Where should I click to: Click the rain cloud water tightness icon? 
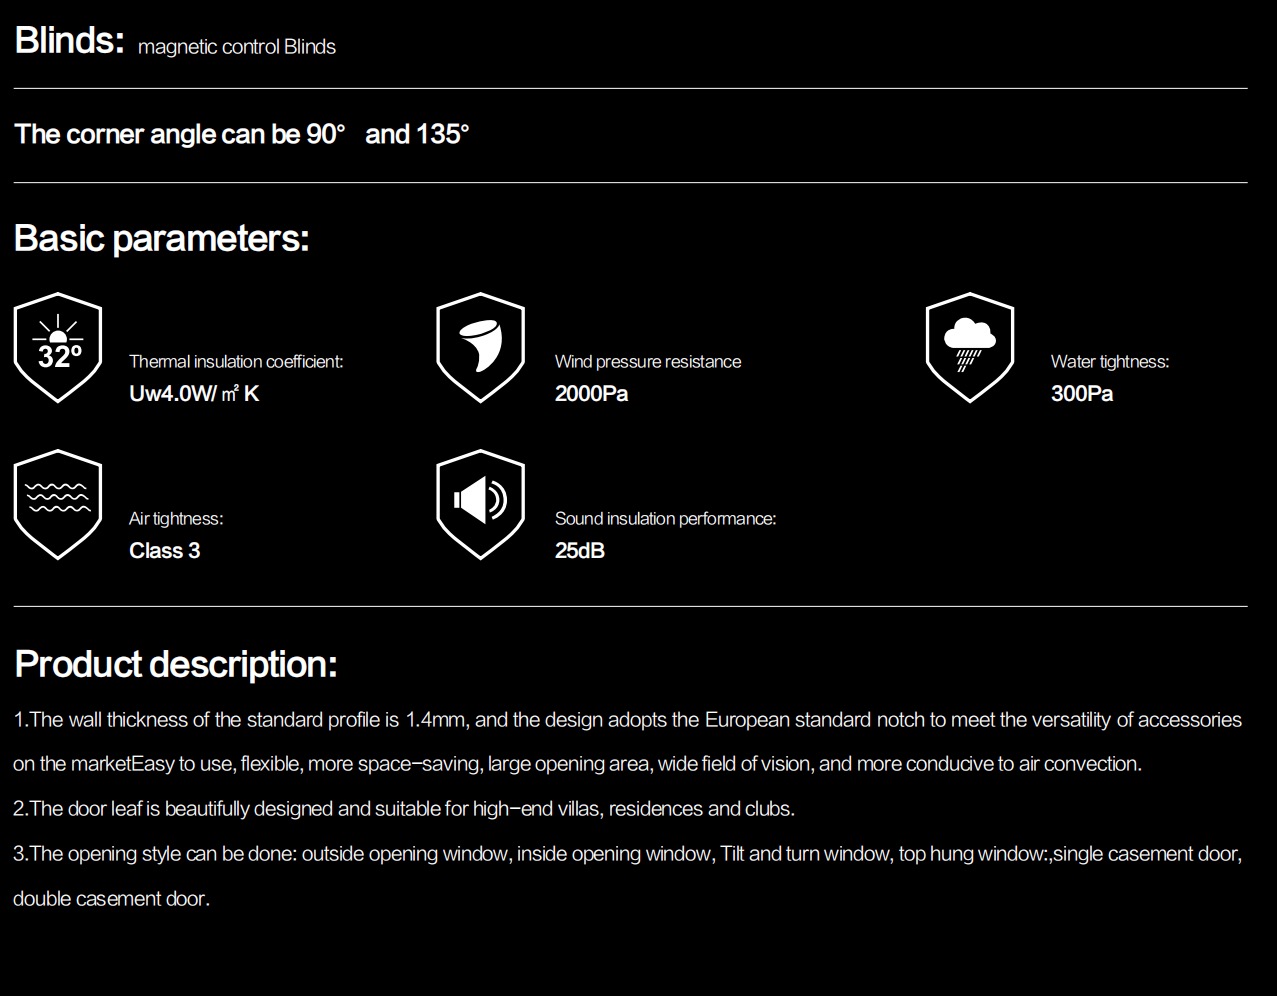(970, 348)
